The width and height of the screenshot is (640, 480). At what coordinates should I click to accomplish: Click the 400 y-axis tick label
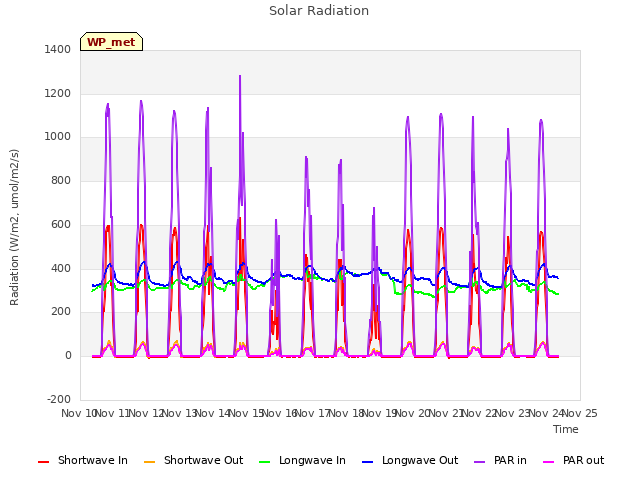click(x=61, y=268)
